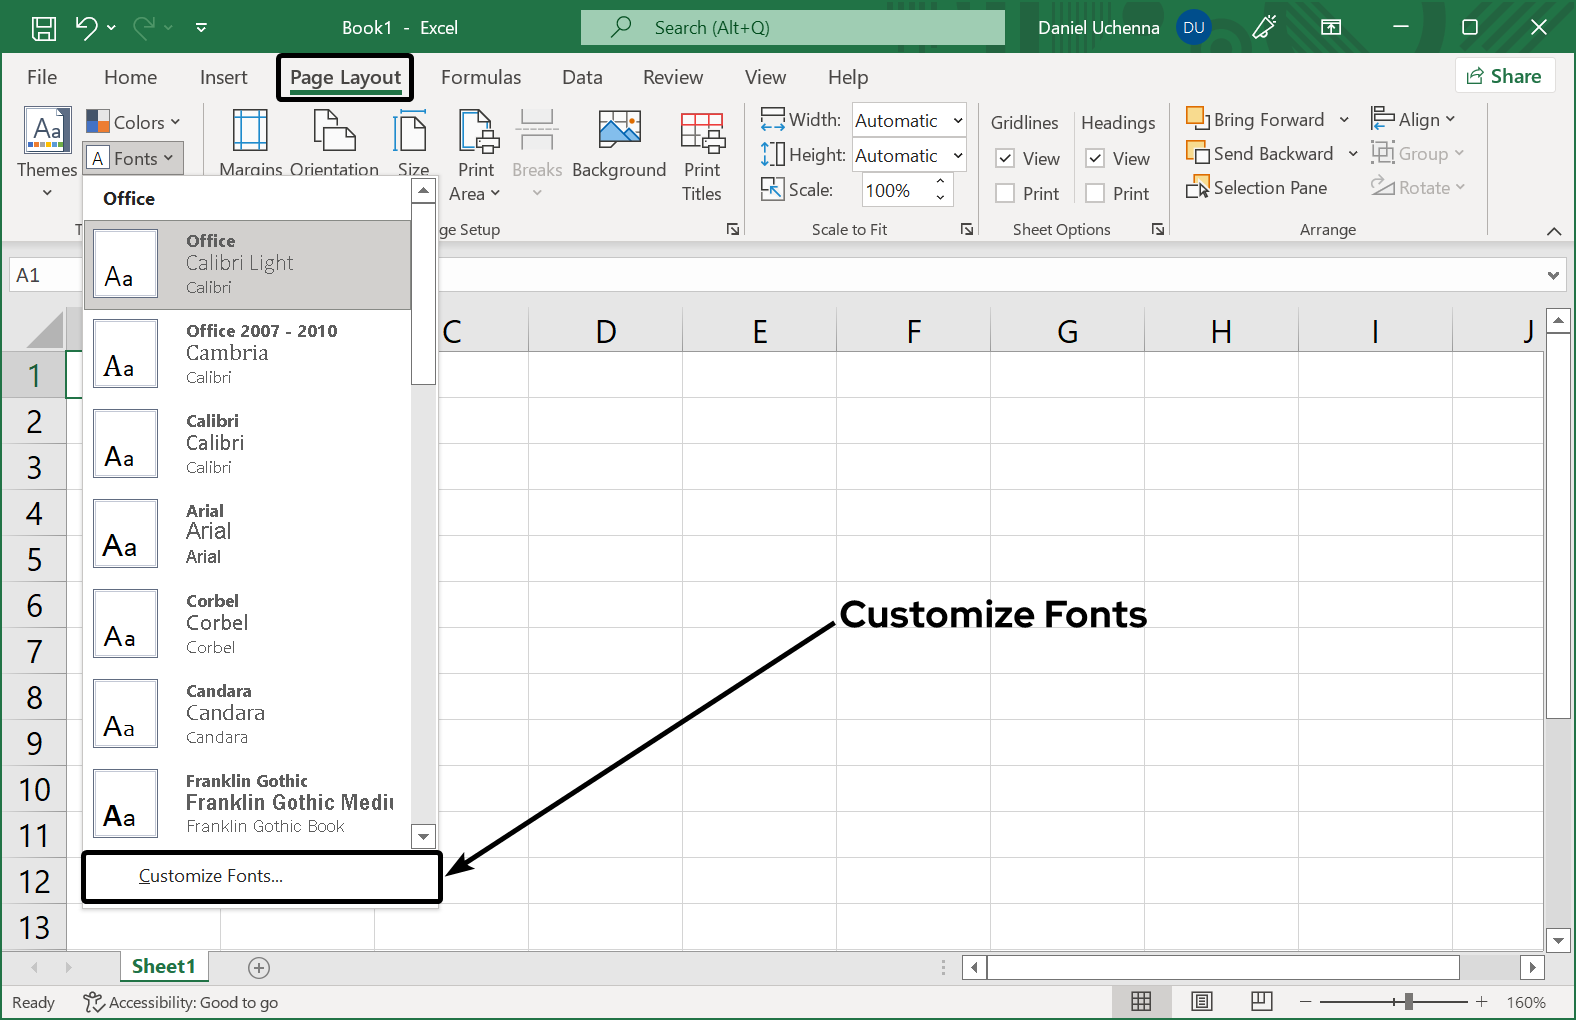Open Bring Forward dropdown arrow

pos(1344,120)
